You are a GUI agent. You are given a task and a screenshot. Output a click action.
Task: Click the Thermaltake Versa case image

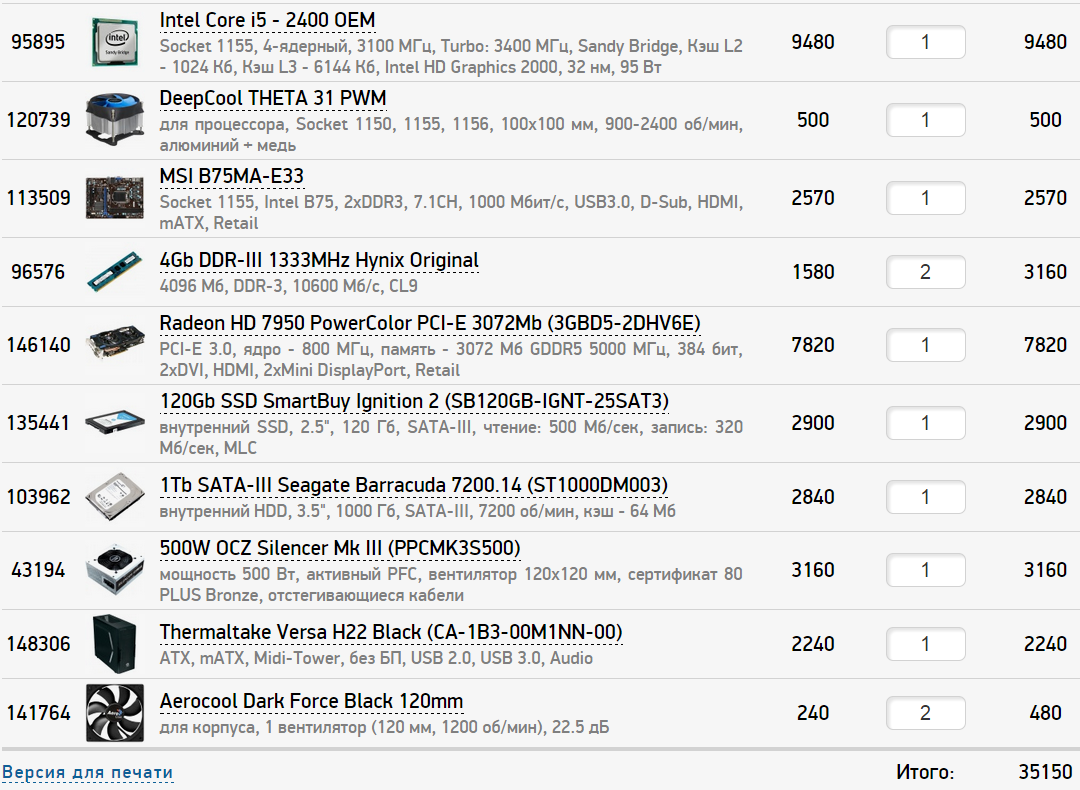114,644
